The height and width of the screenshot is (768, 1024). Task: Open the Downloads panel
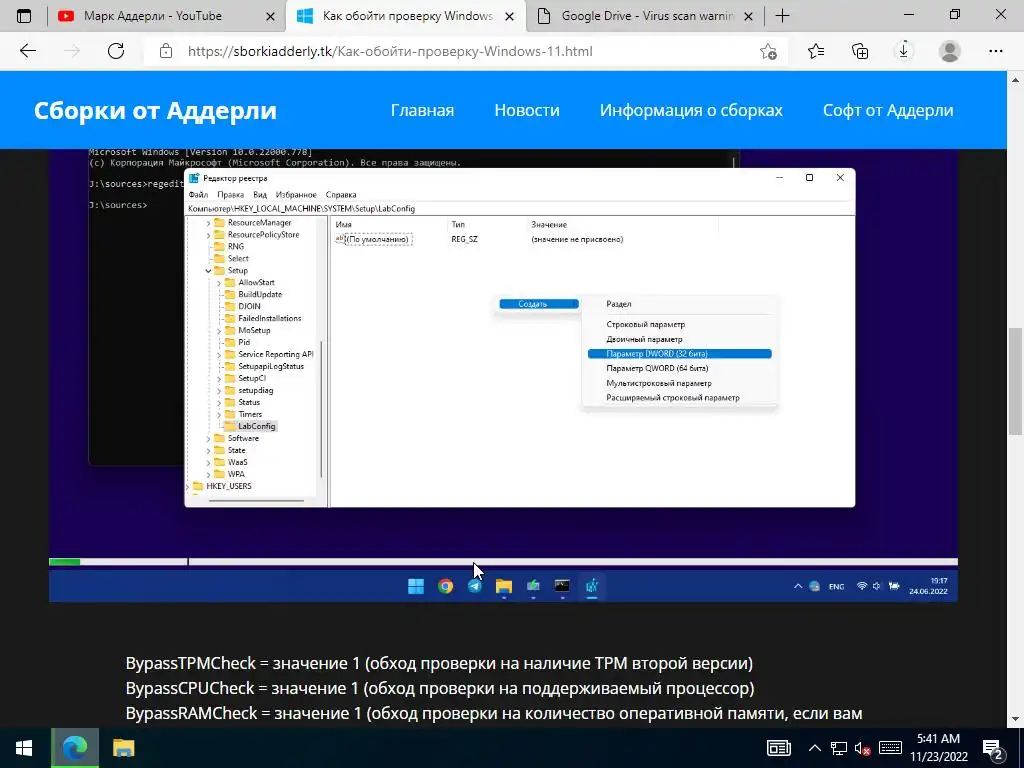tap(904, 51)
